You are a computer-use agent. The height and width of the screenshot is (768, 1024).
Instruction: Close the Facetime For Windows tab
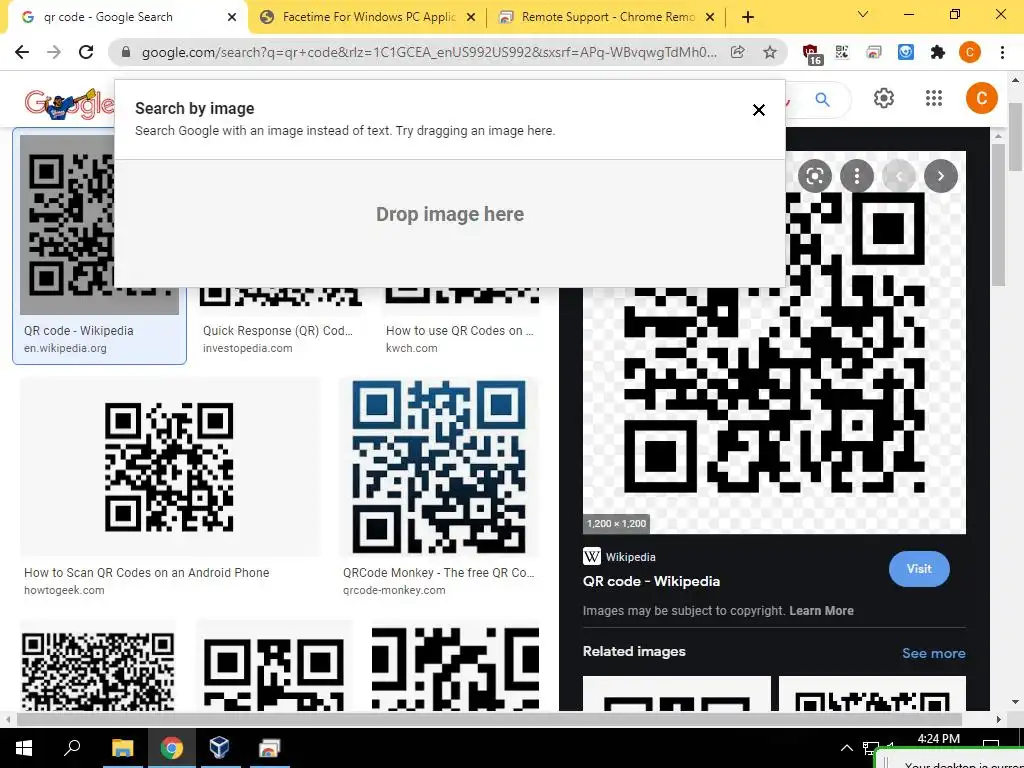click(x=471, y=18)
